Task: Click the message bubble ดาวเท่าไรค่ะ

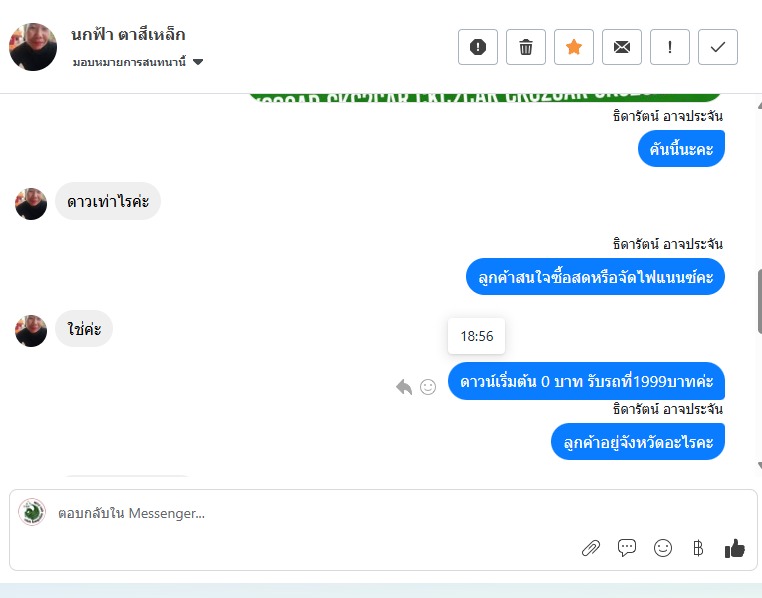Action: [108, 201]
